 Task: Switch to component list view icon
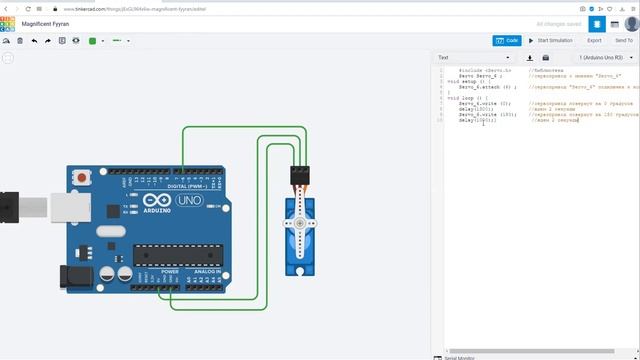coord(615,24)
